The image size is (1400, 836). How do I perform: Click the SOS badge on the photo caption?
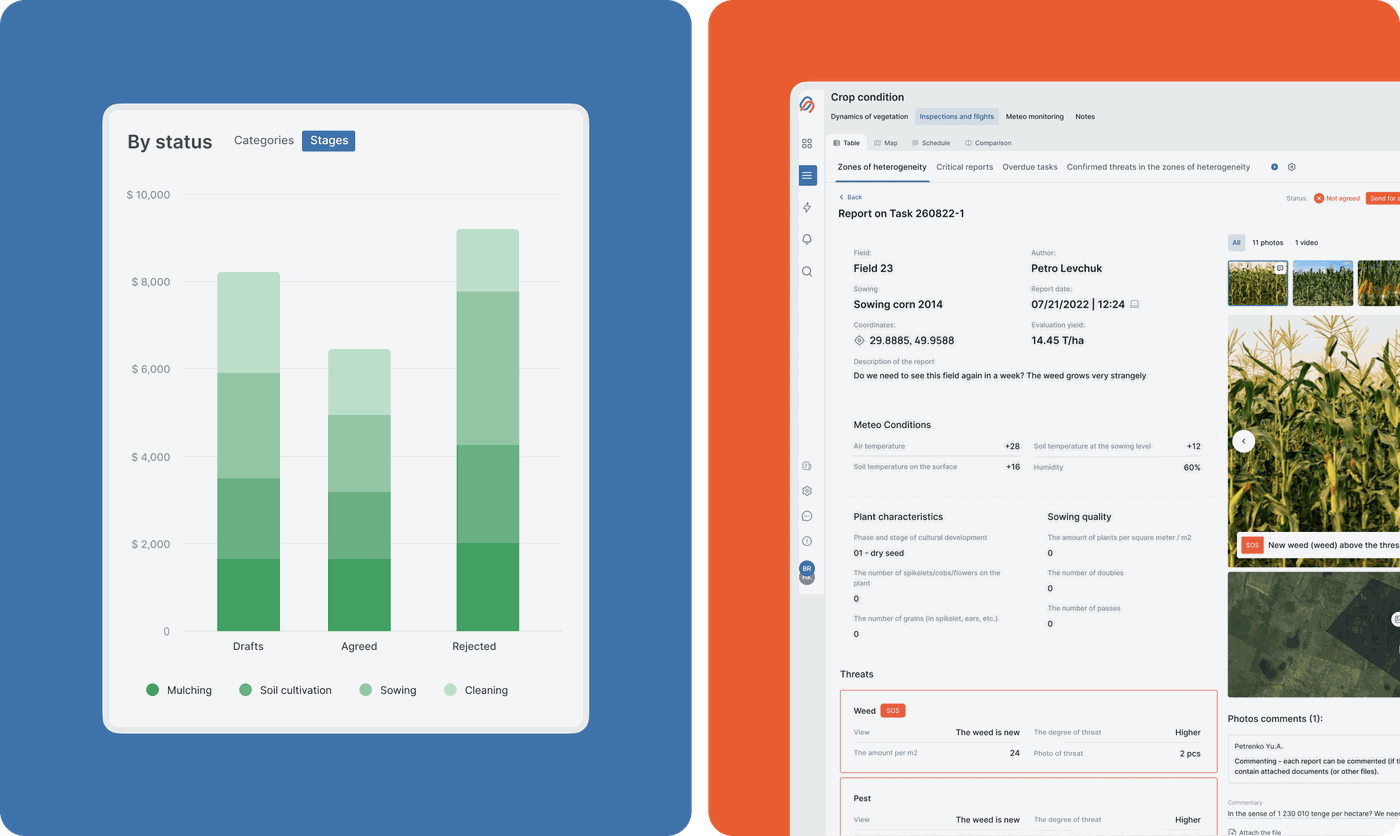pyautogui.click(x=1252, y=545)
